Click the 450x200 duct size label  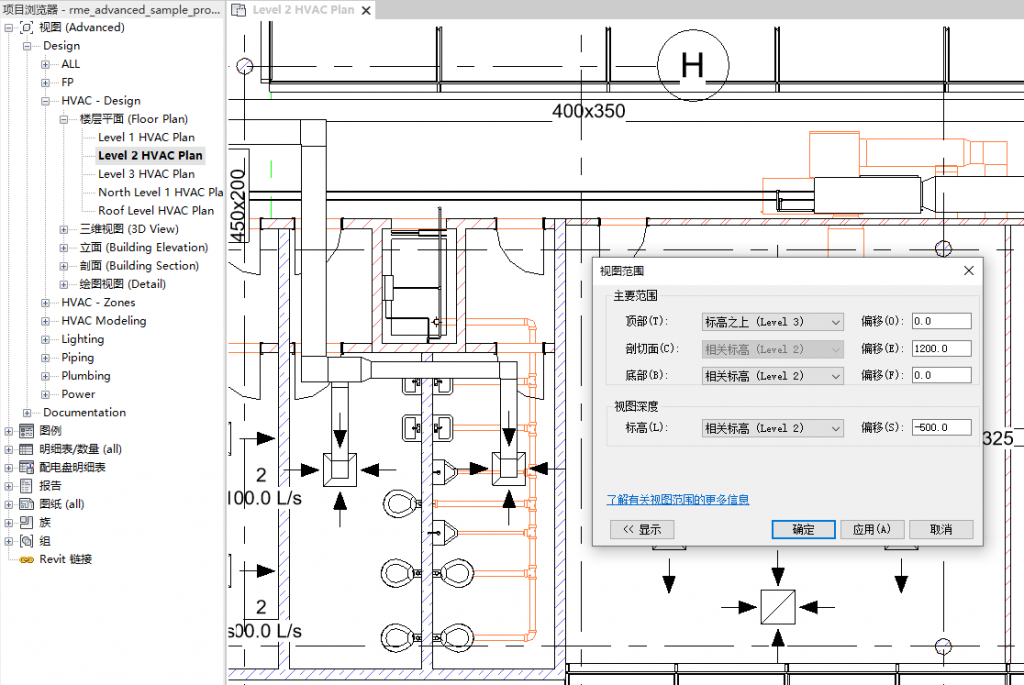[239, 205]
